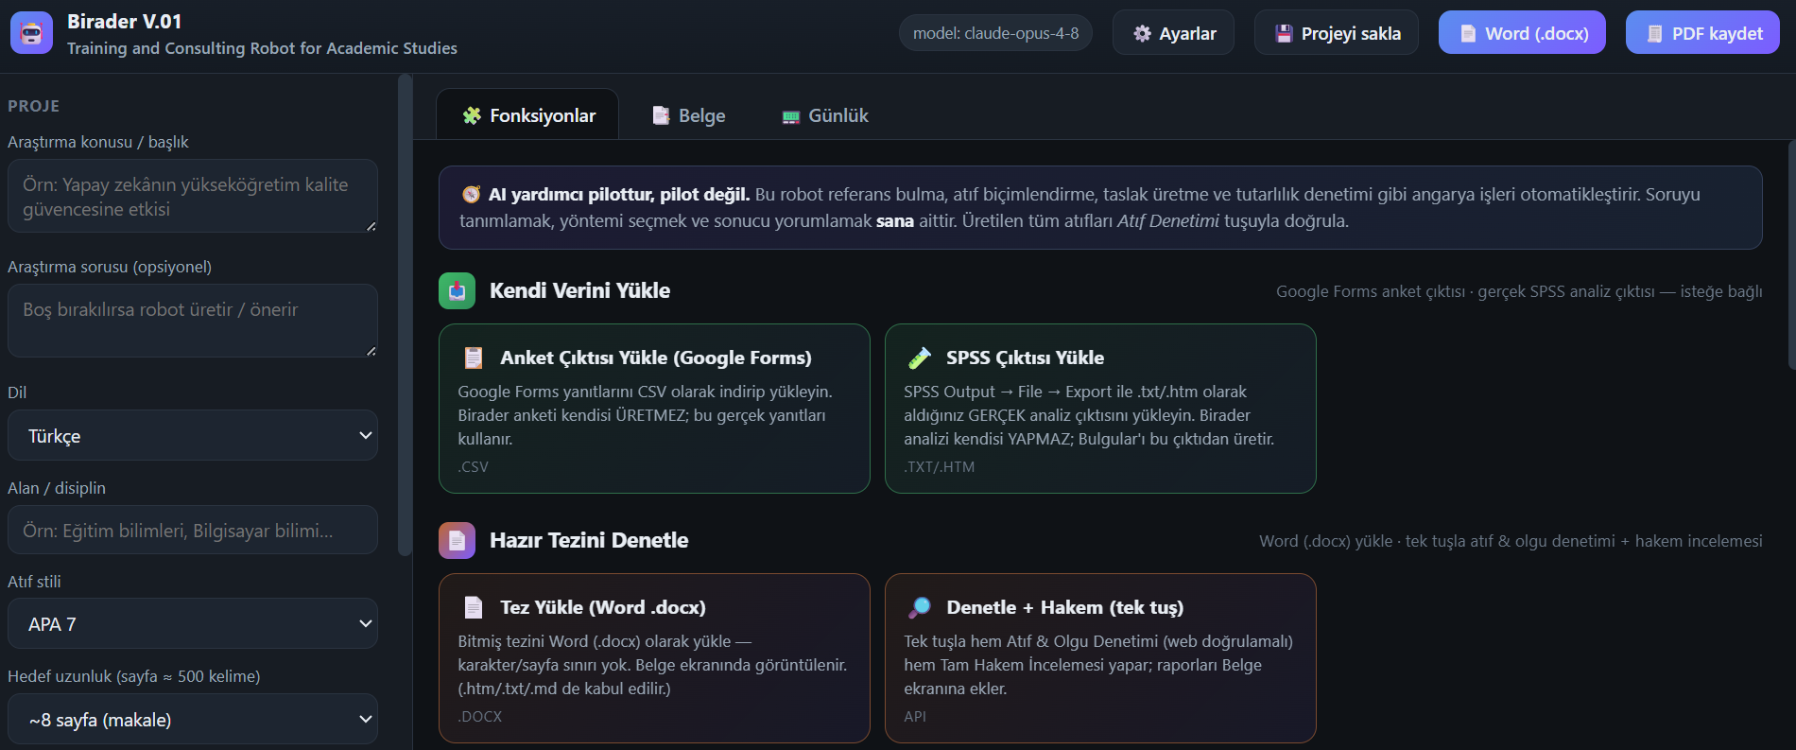Click the green Kendi Verini Yükle section icon
The image size is (1796, 750).
[x=457, y=291]
